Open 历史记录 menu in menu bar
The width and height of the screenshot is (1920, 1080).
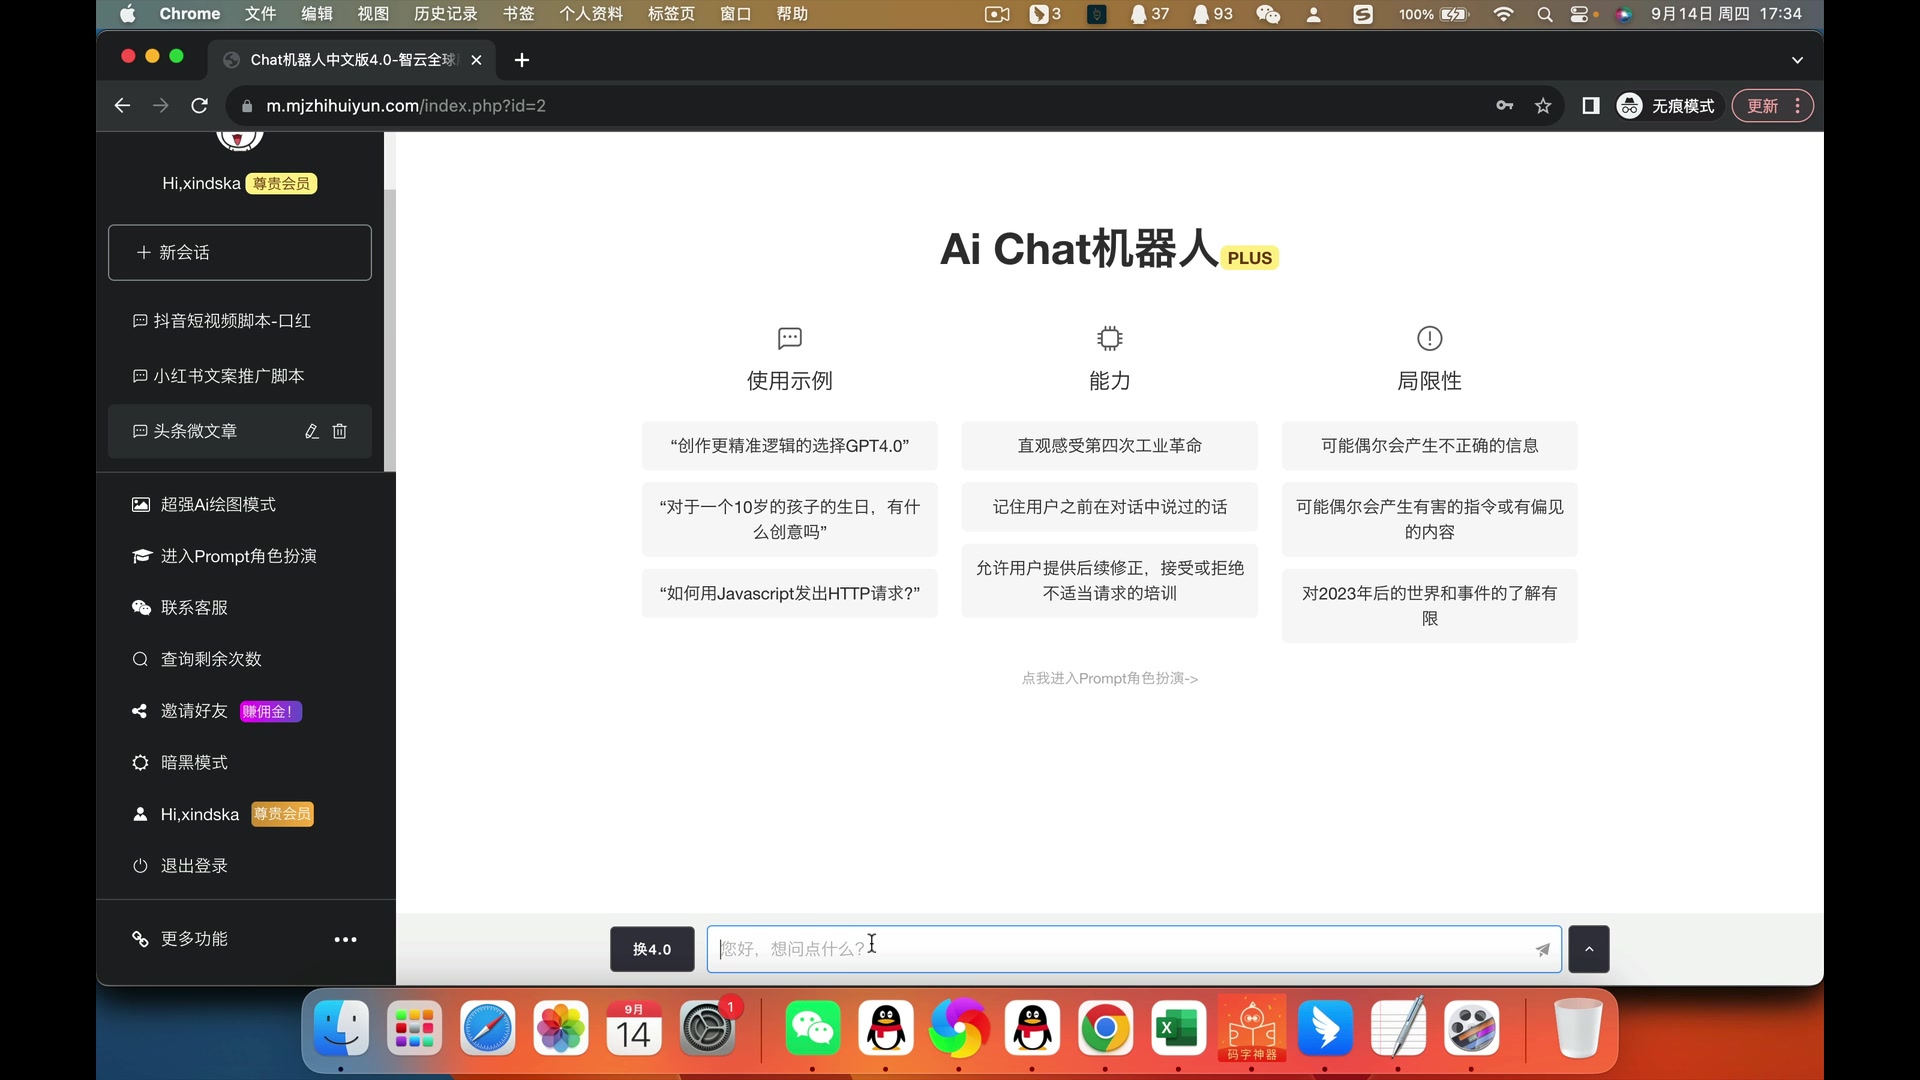pos(445,14)
